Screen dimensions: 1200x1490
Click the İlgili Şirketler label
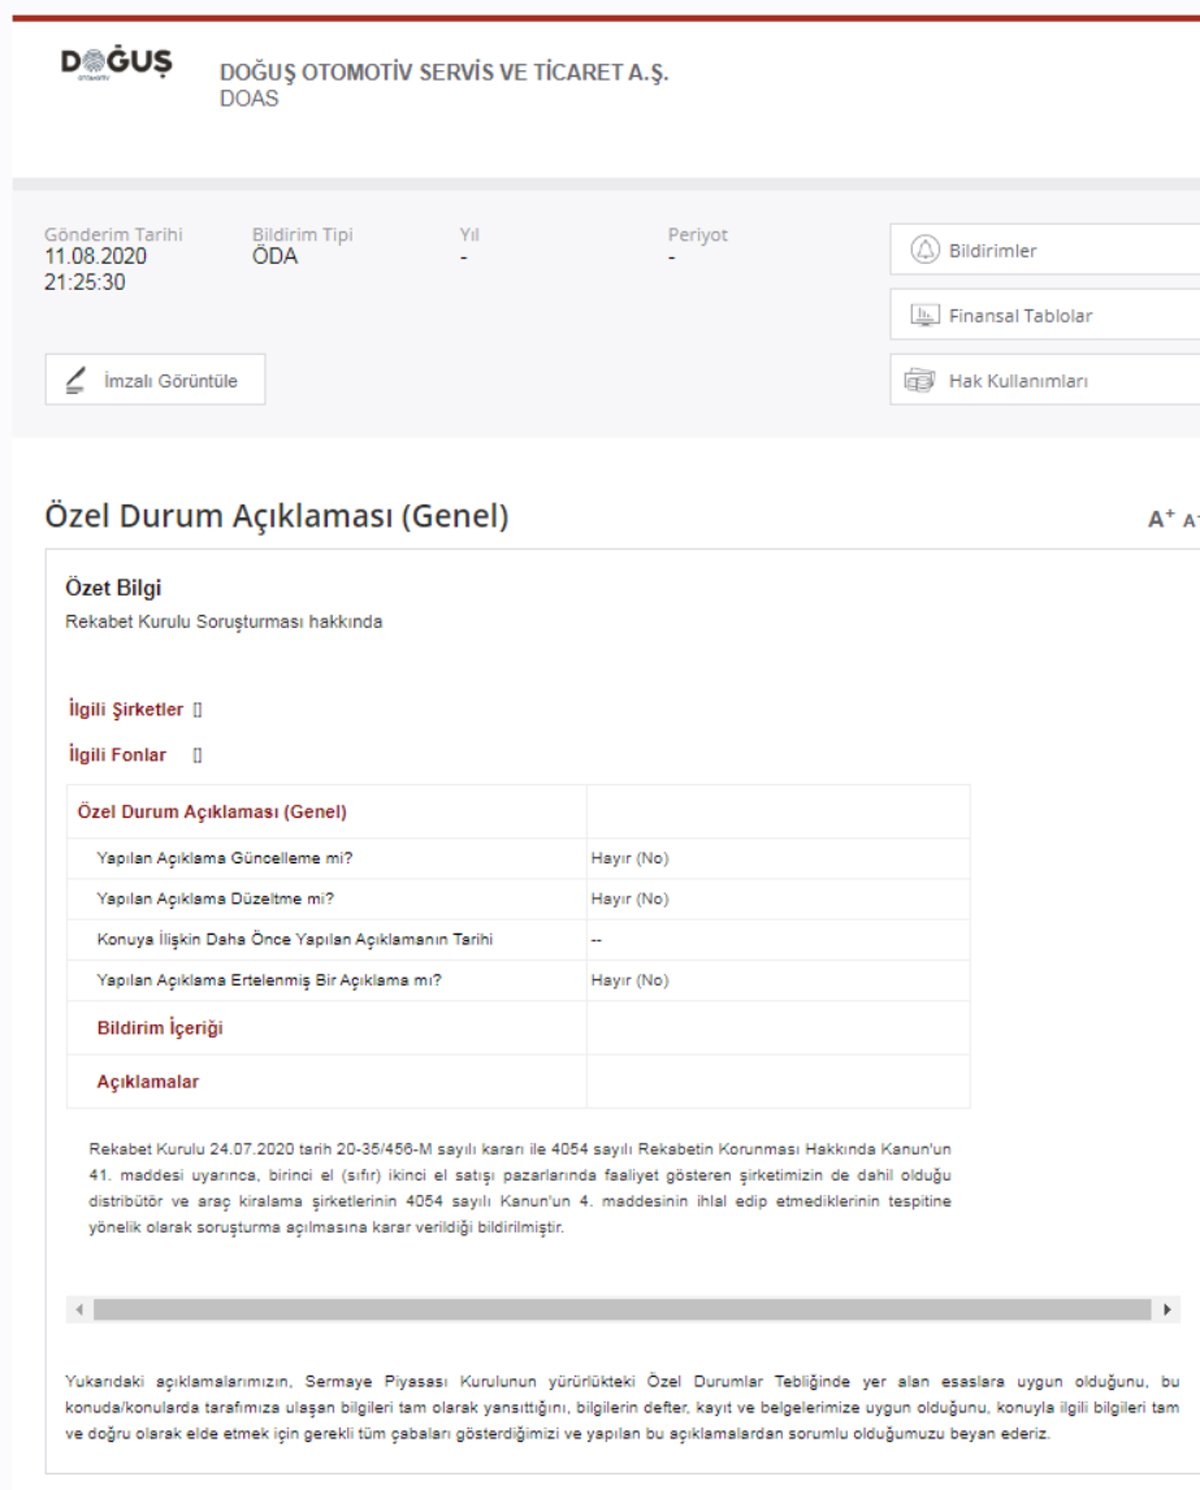pos(126,709)
